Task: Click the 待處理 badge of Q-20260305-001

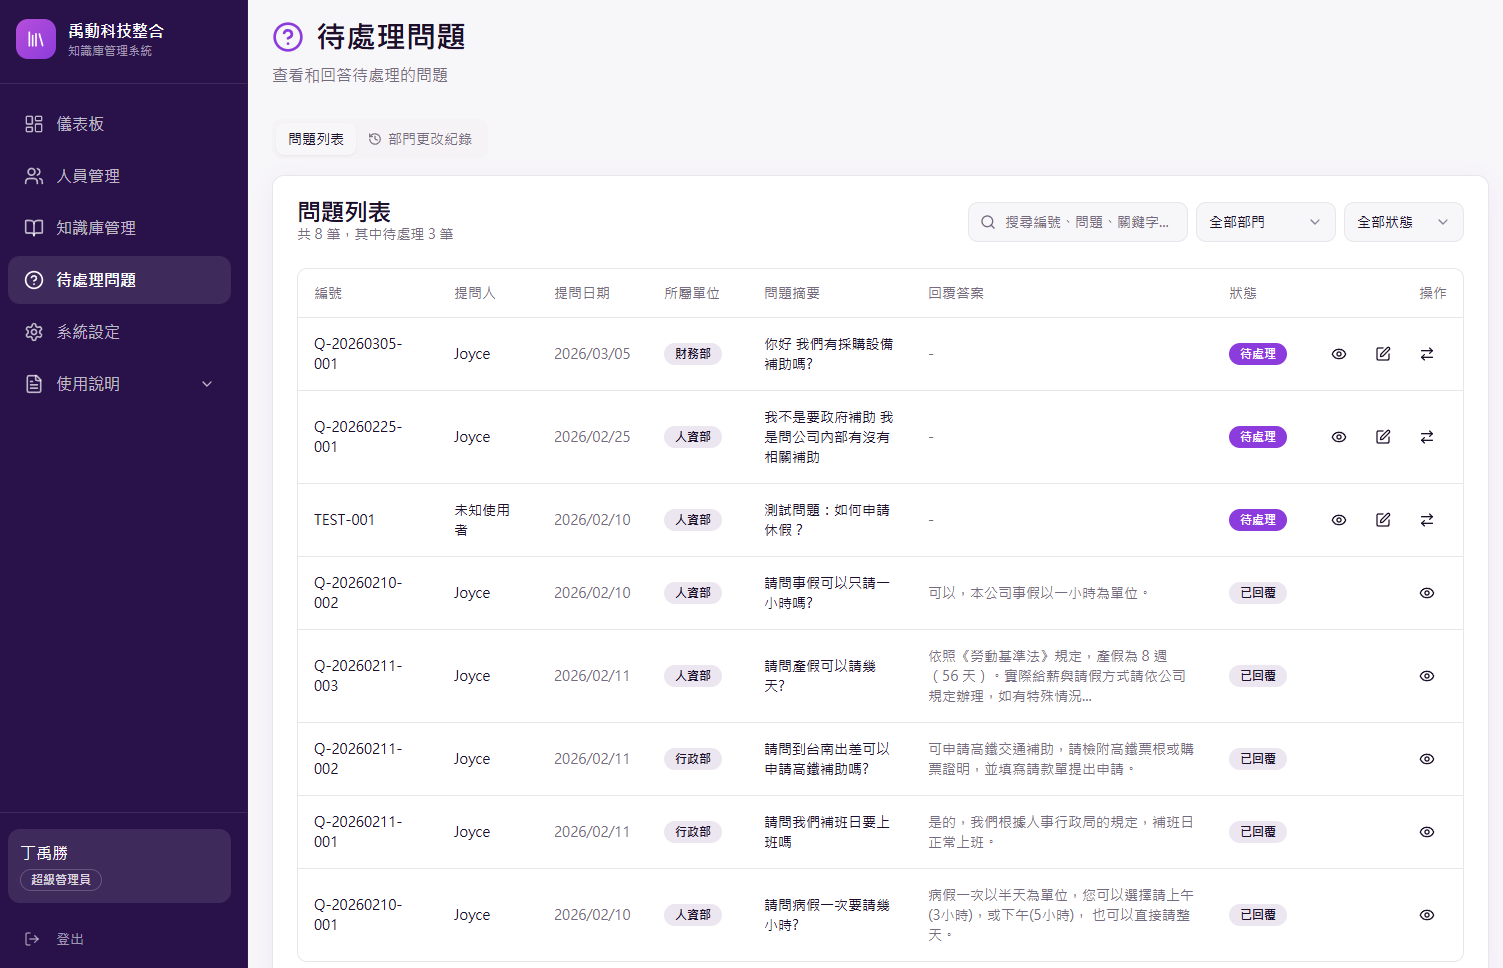Action: (x=1257, y=354)
